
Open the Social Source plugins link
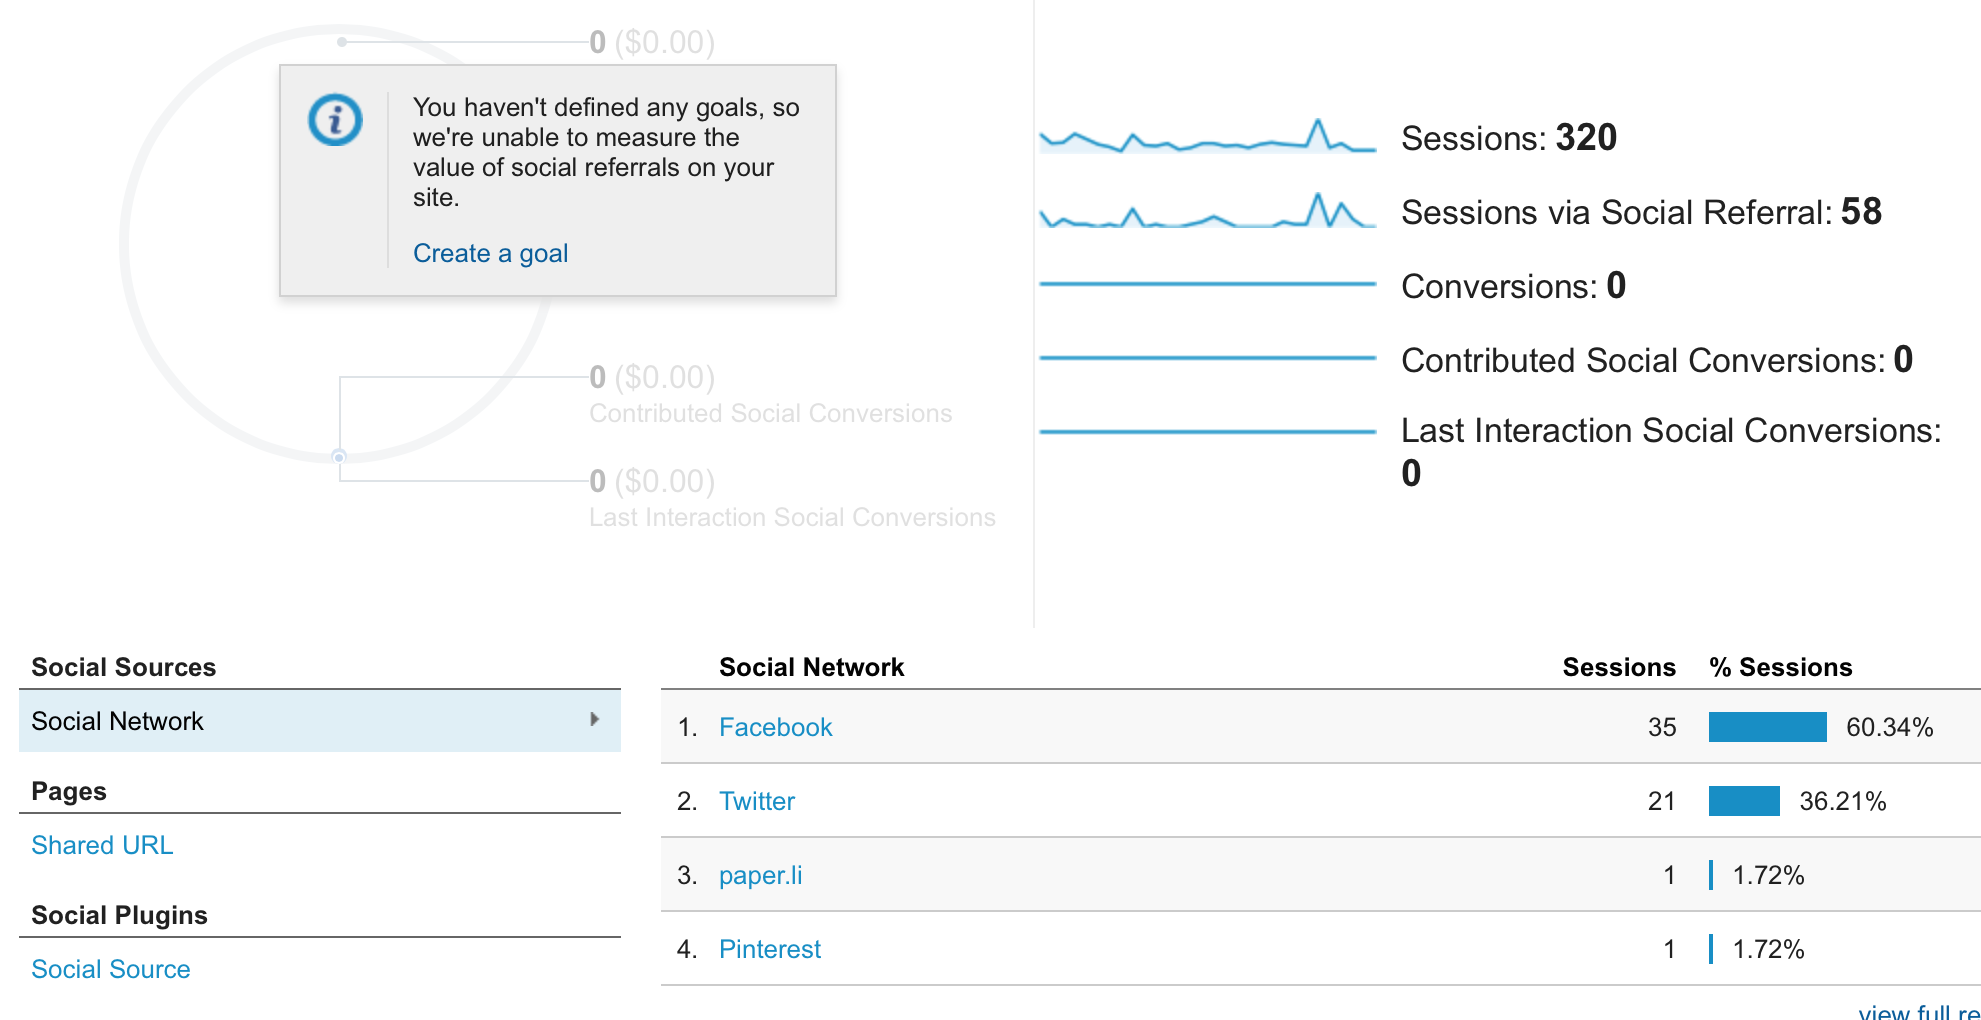click(x=111, y=969)
